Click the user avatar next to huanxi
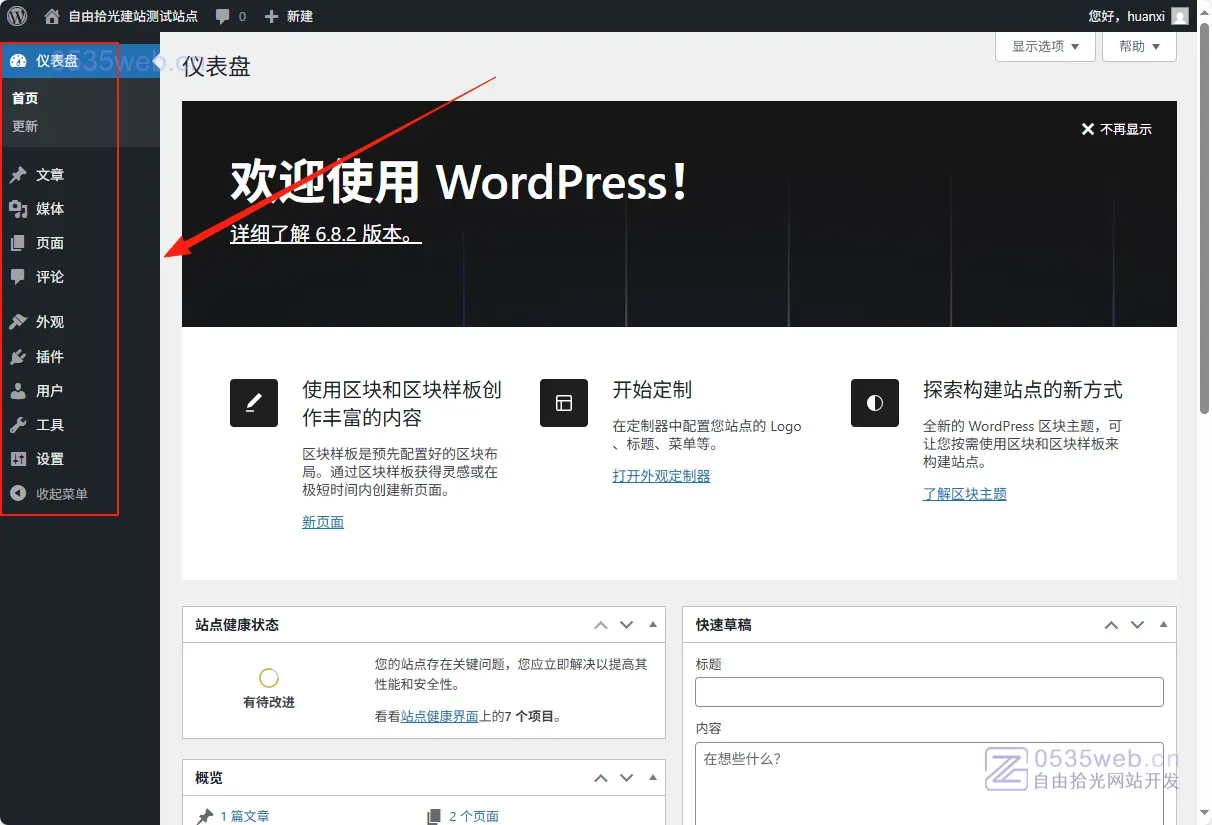The height and width of the screenshot is (825, 1212). tap(1180, 16)
